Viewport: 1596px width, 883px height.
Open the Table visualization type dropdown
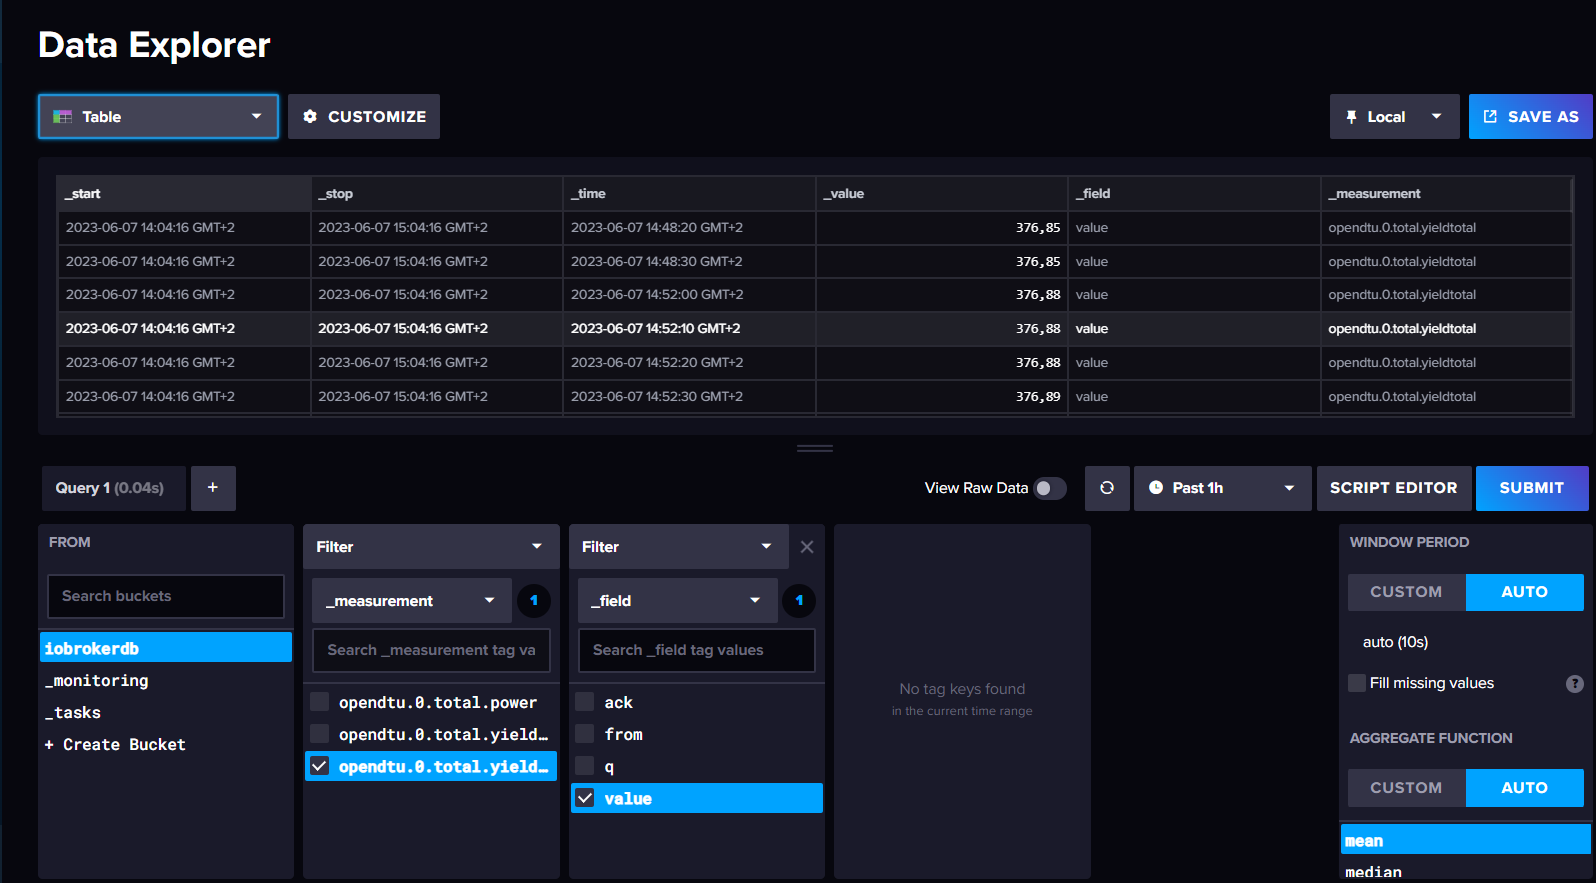[158, 117]
